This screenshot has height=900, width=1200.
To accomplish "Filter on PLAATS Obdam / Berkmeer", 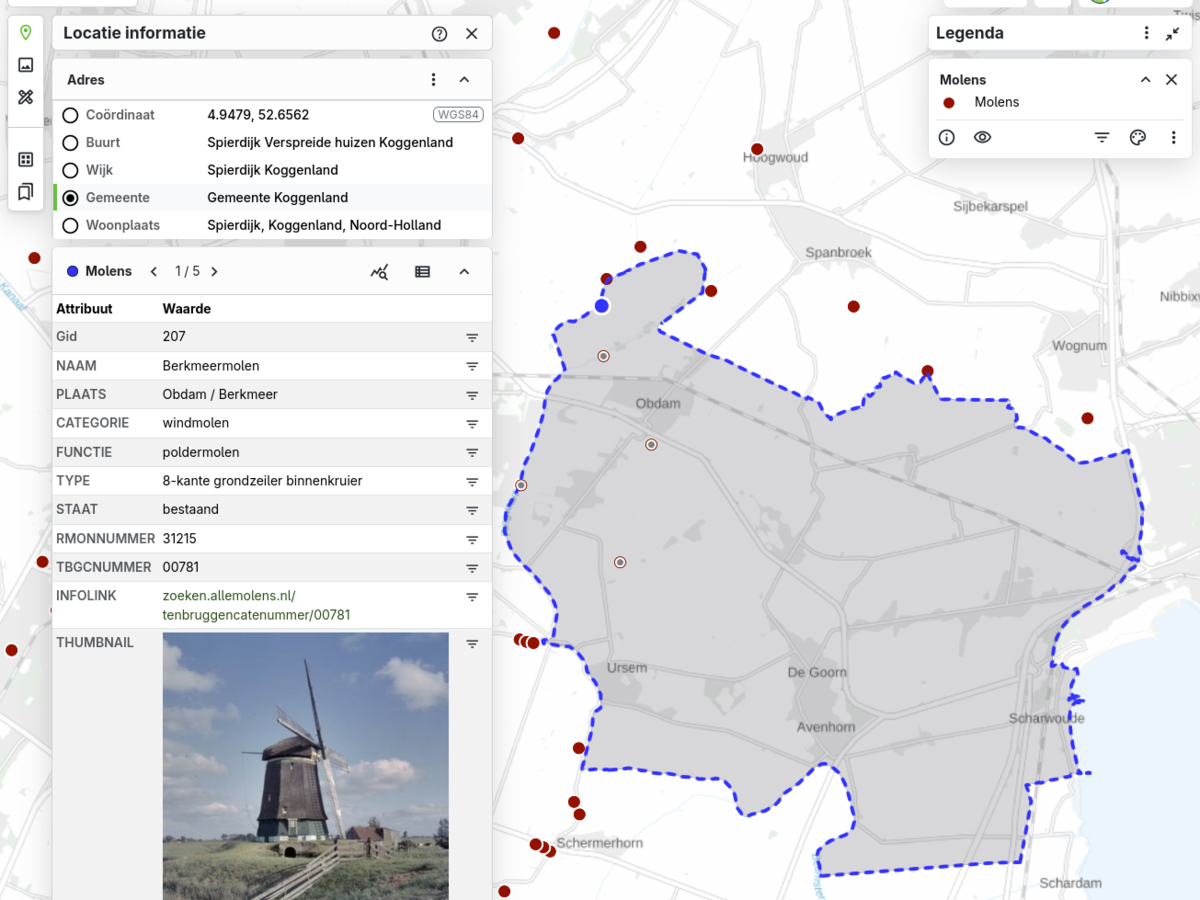I will point(472,395).
